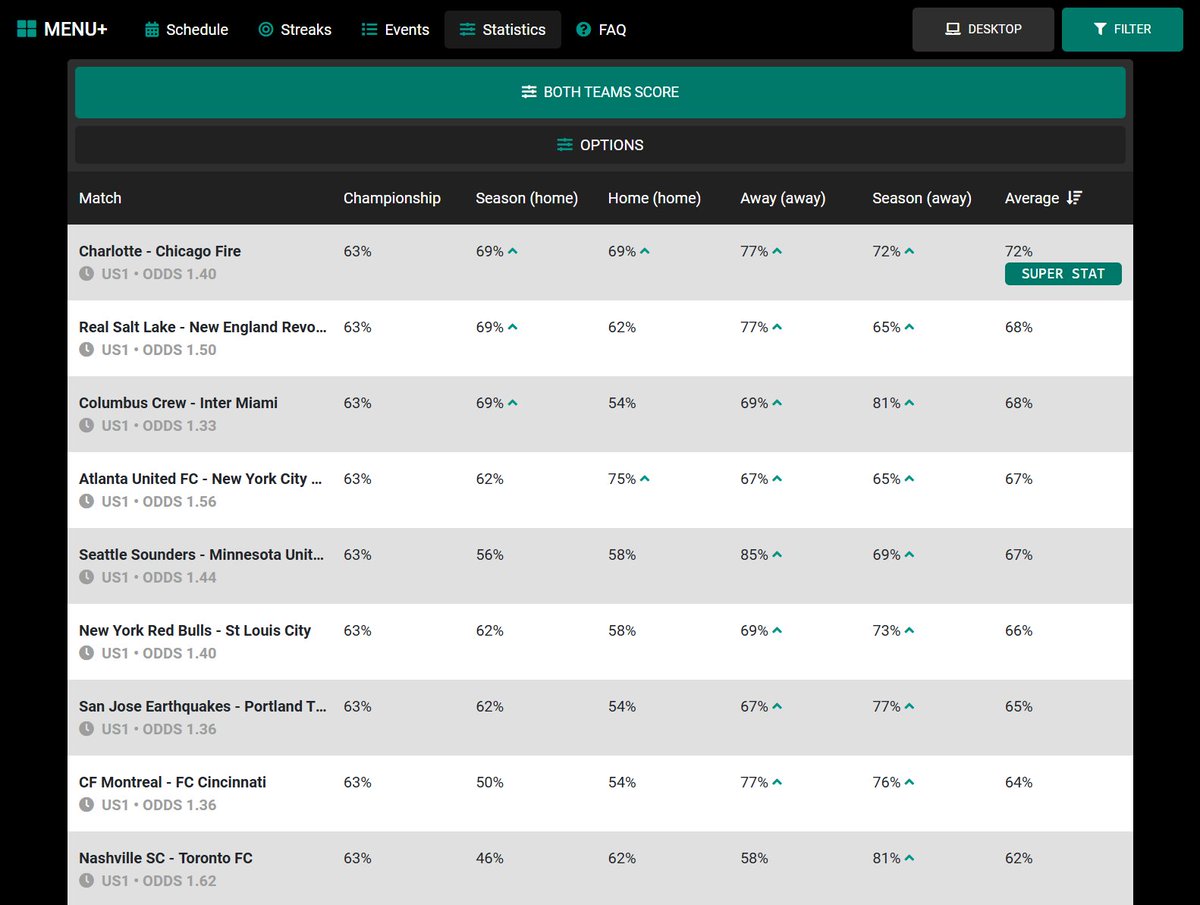Open the Charlotte - Chicago Fire match
1200x905 pixels.
(x=160, y=251)
